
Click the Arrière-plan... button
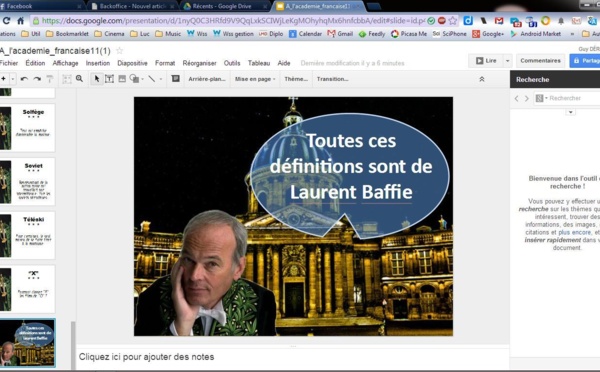[x=207, y=79]
